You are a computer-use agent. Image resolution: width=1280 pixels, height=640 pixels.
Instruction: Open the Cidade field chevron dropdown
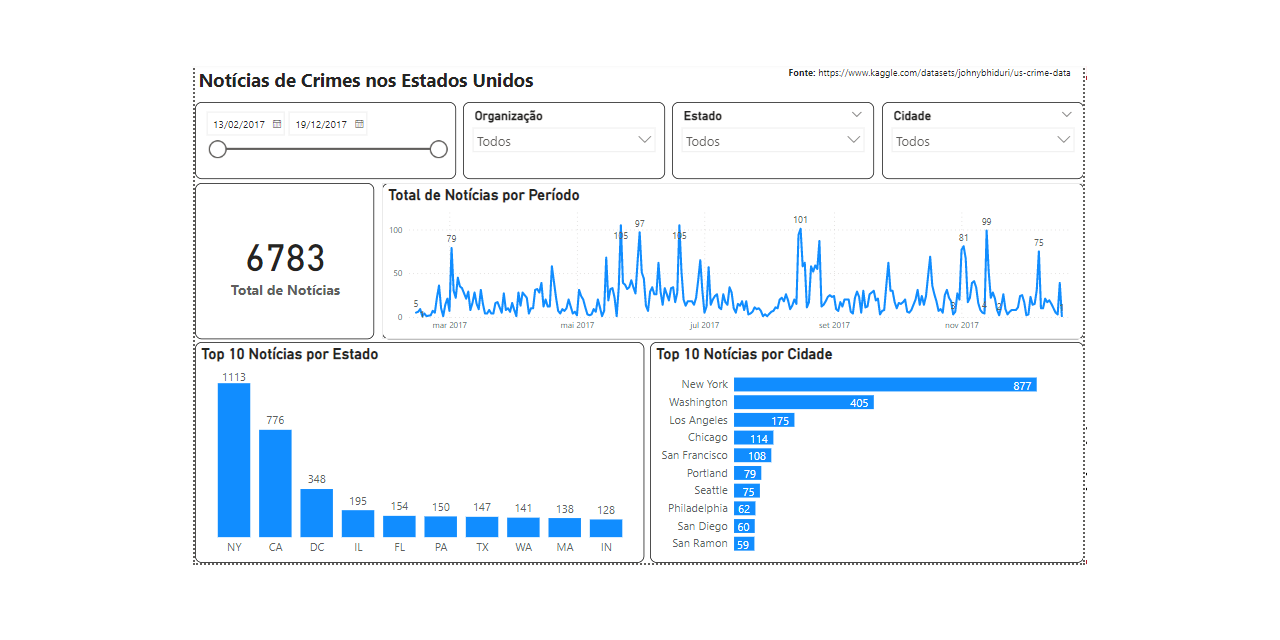(x=1066, y=114)
